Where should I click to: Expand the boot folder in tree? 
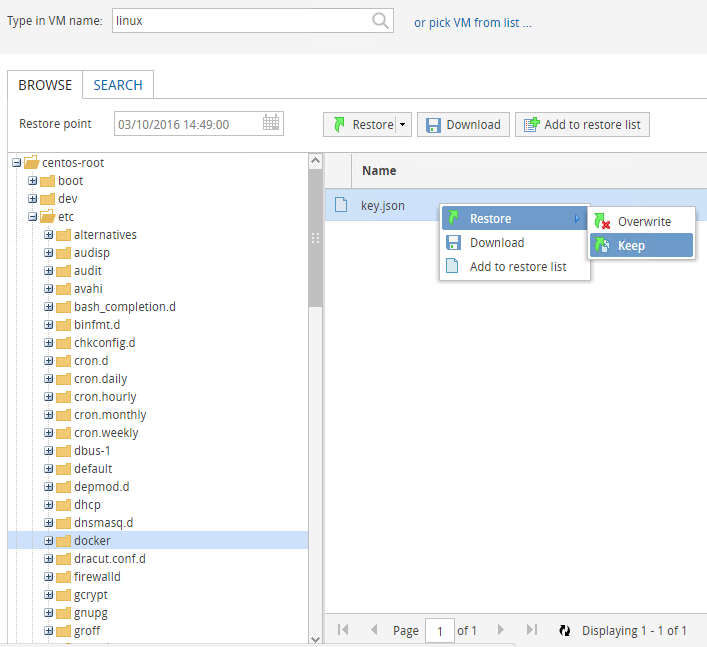click(33, 181)
